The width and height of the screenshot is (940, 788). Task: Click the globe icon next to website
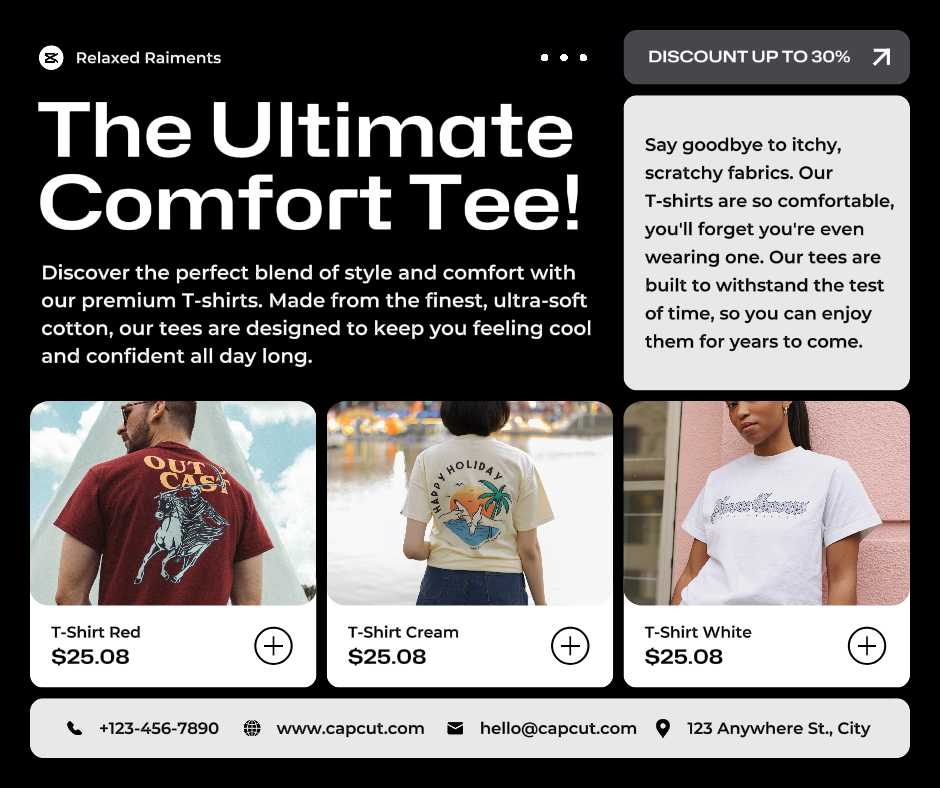click(252, 728)
